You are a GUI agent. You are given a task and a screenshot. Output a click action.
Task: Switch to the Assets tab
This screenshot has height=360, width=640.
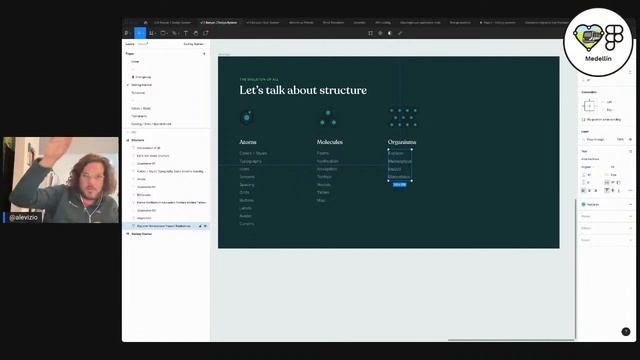[142, 44]
